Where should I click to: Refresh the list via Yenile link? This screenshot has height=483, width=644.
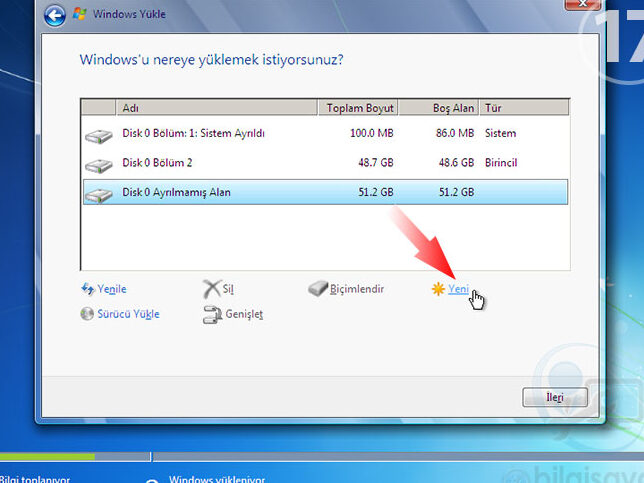[112, 289]
